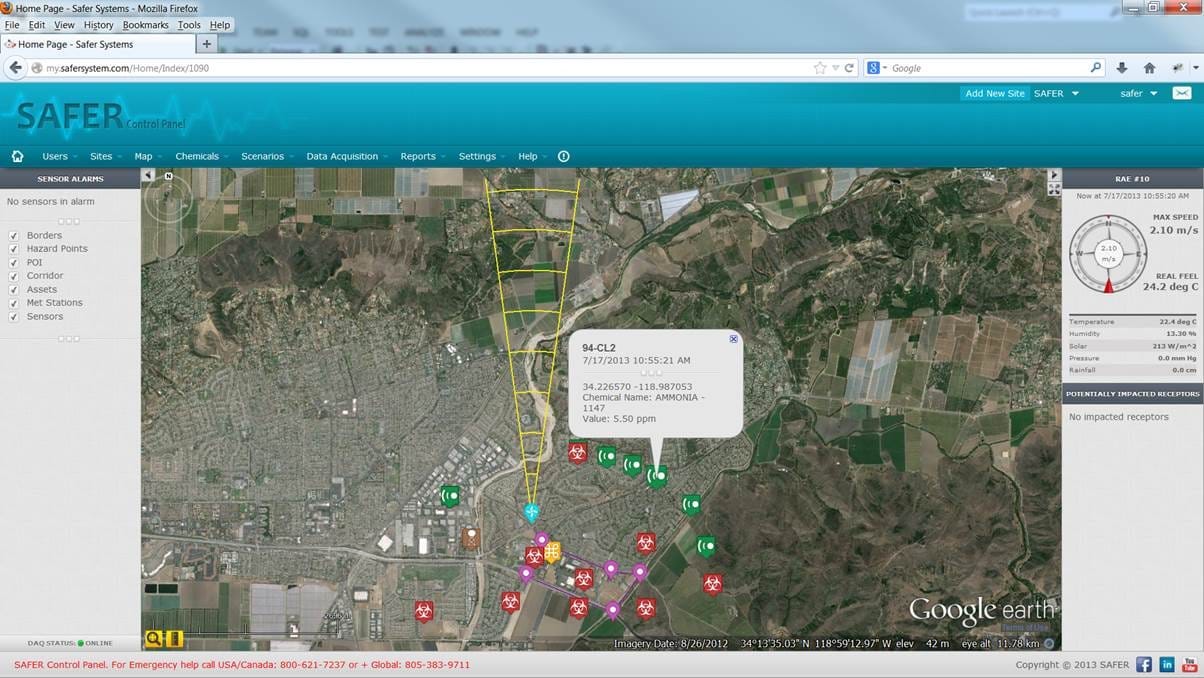The width and height of the screenshot is (1204, 678).
Task: Click the yellow ruler tool beside magnifier
Action: pyautogui.click(x=174, y=639)
